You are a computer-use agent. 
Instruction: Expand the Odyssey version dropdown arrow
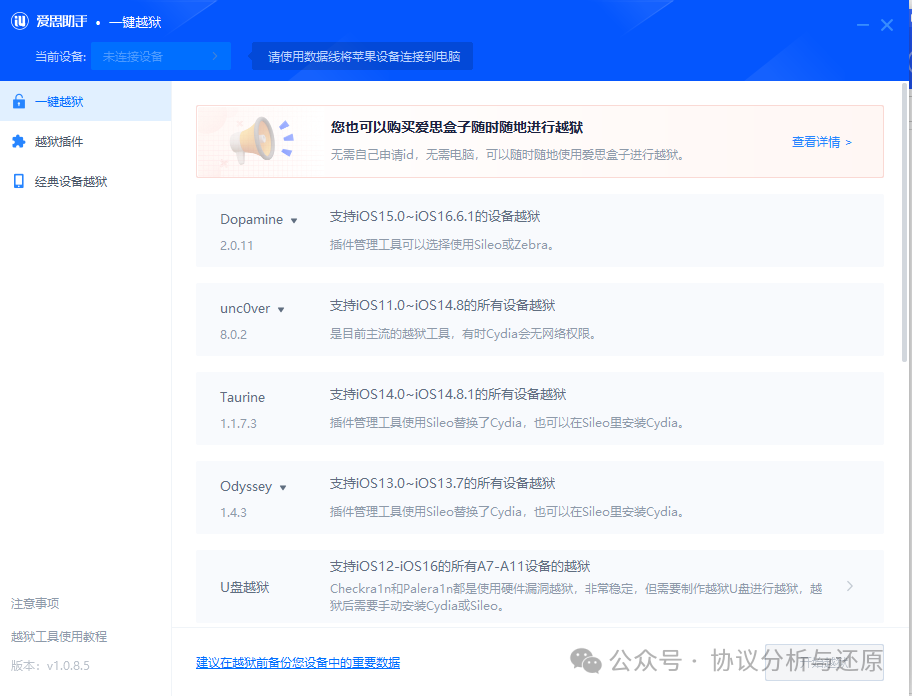coord(283,487)
